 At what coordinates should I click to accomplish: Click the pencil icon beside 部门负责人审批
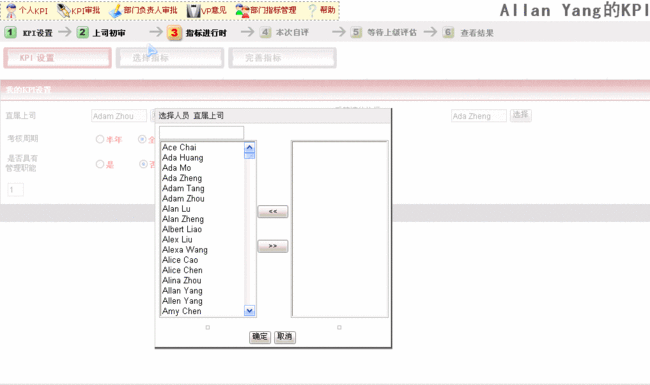pos(115,11)
